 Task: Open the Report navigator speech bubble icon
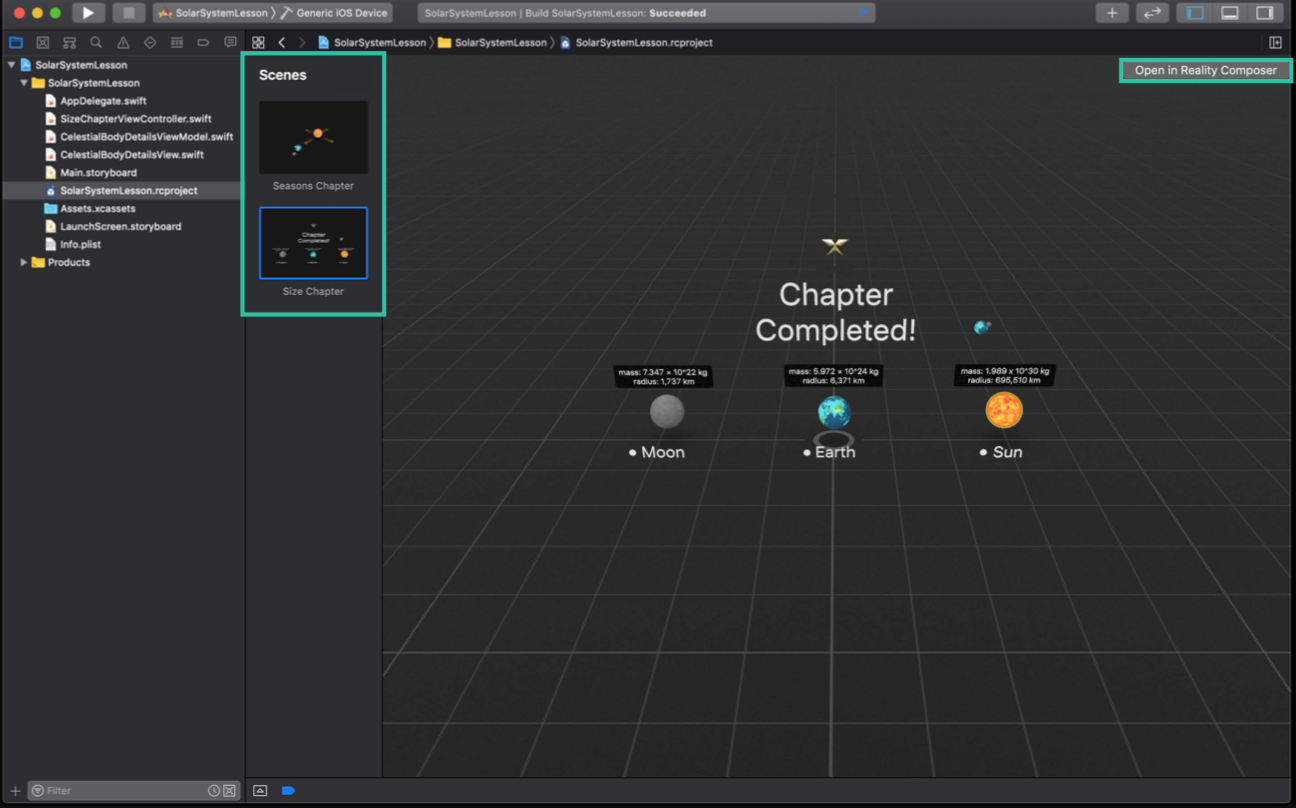[230, 43]
